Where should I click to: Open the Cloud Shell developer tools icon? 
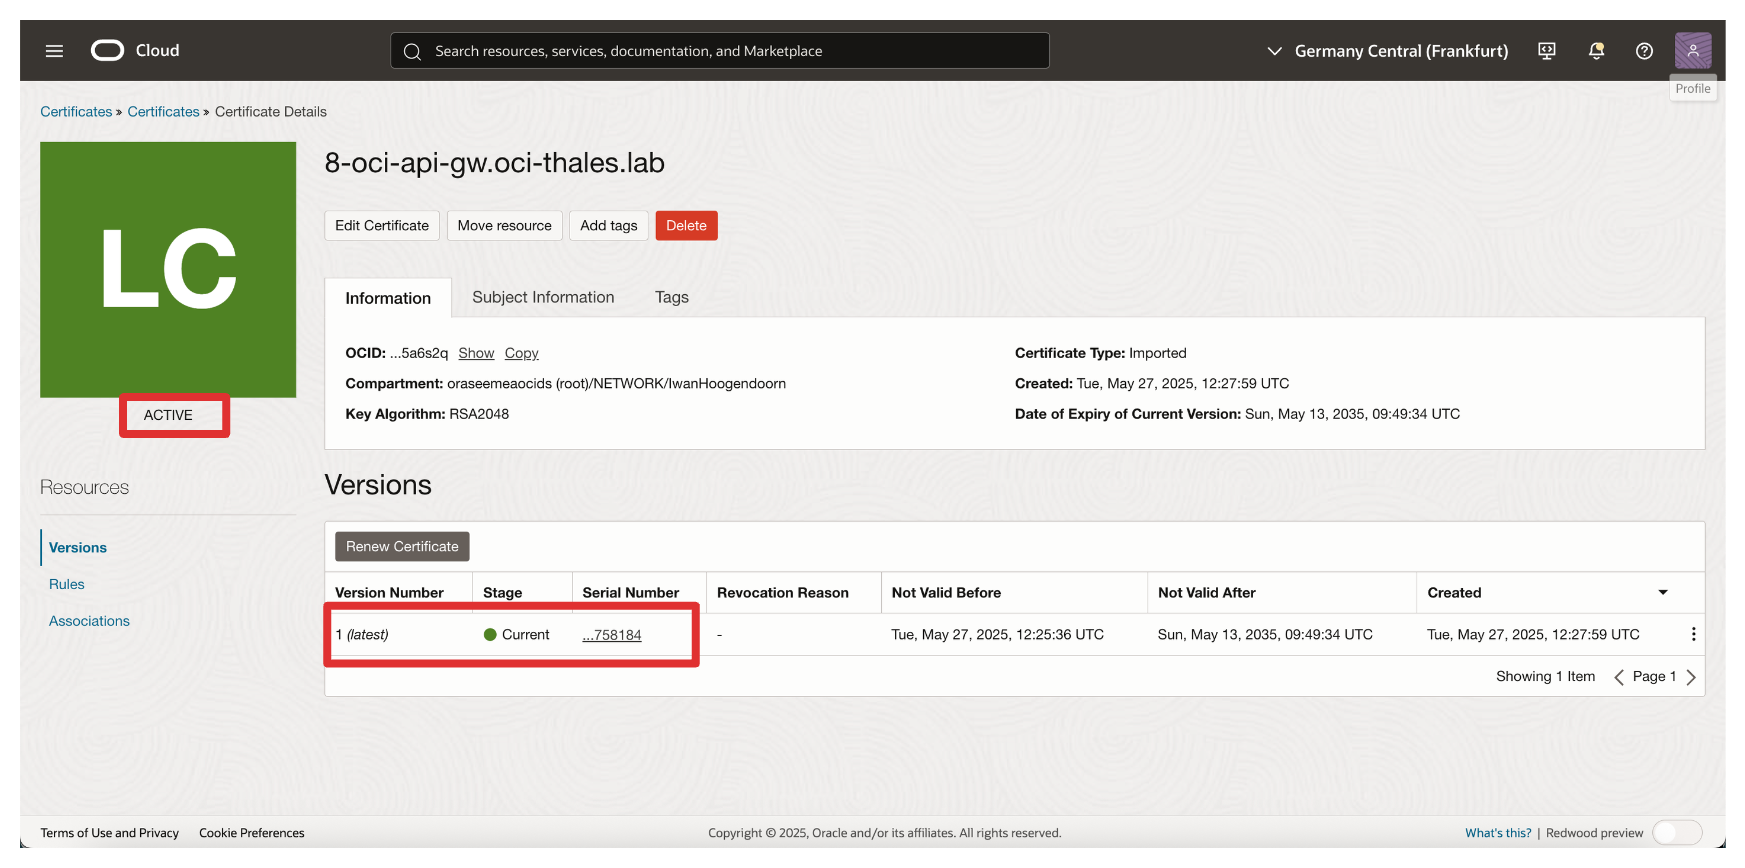point(1546,51)
